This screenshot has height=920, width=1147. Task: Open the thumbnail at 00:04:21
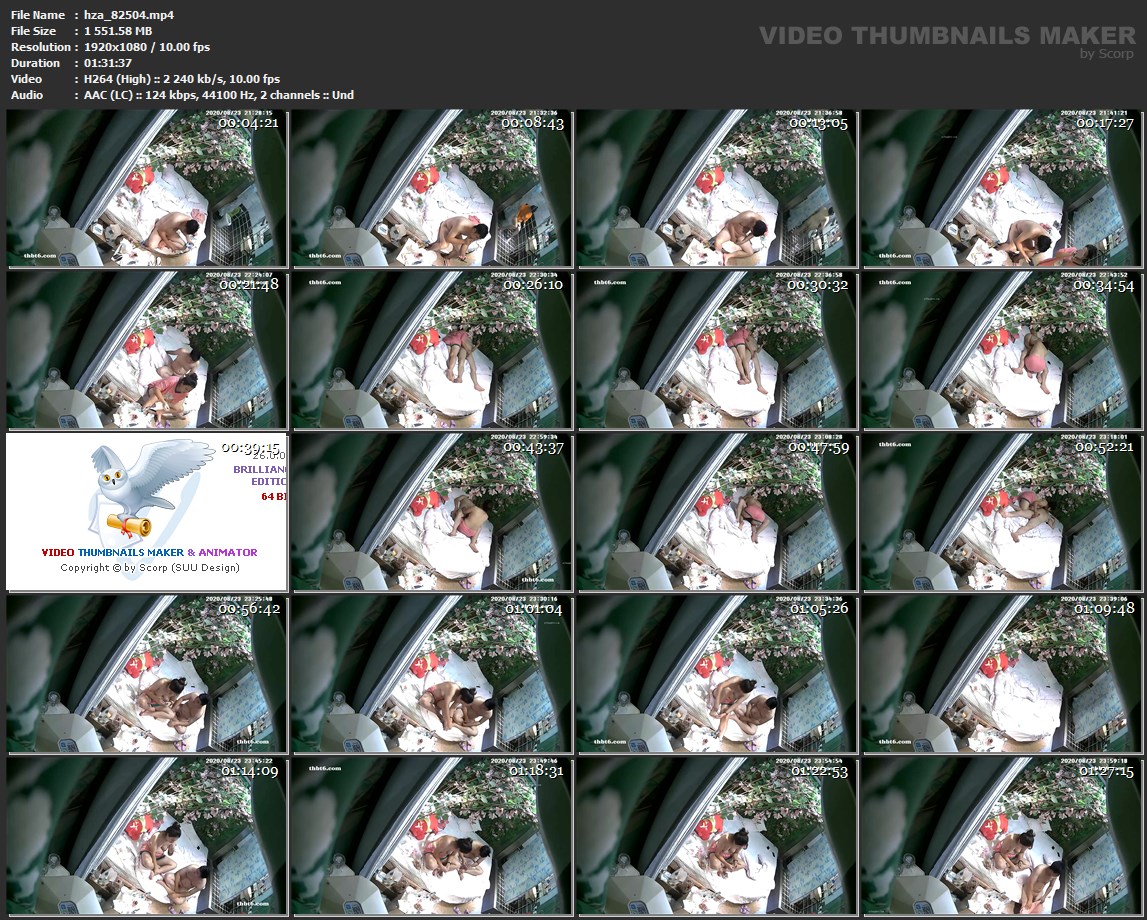146,188
